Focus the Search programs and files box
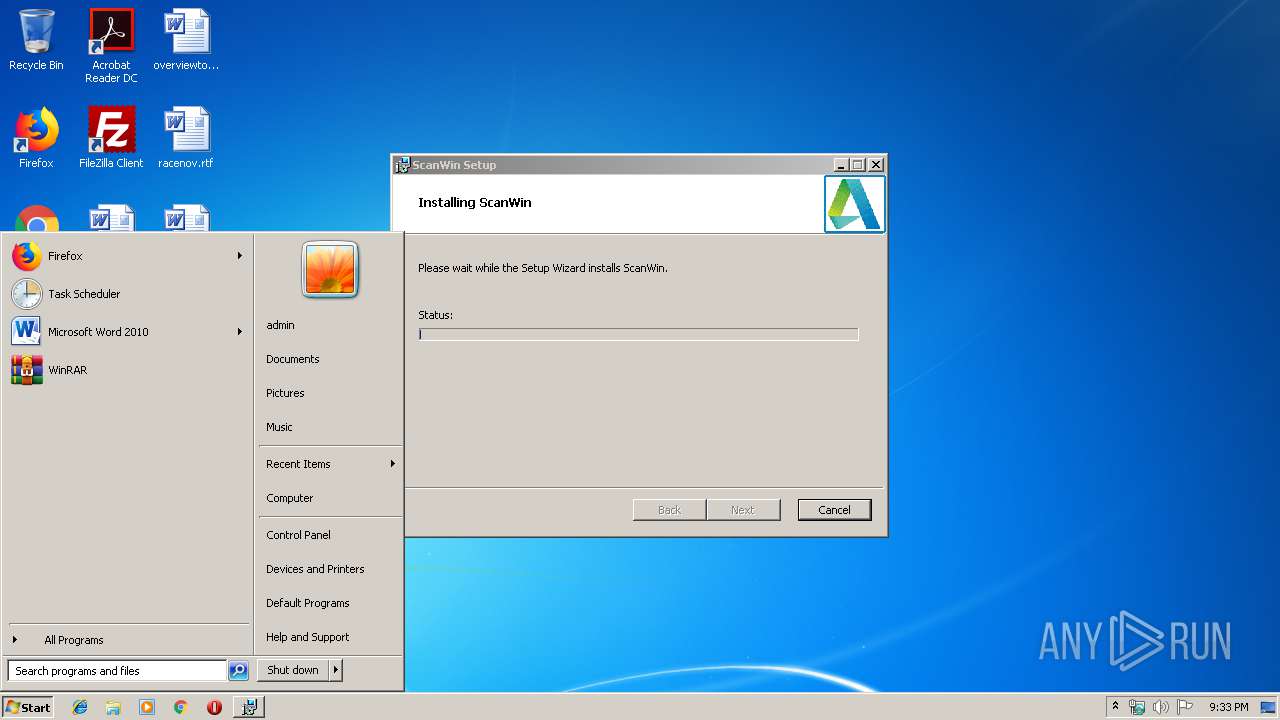This screenshot has width=1280, height=720. pos(117,671)
